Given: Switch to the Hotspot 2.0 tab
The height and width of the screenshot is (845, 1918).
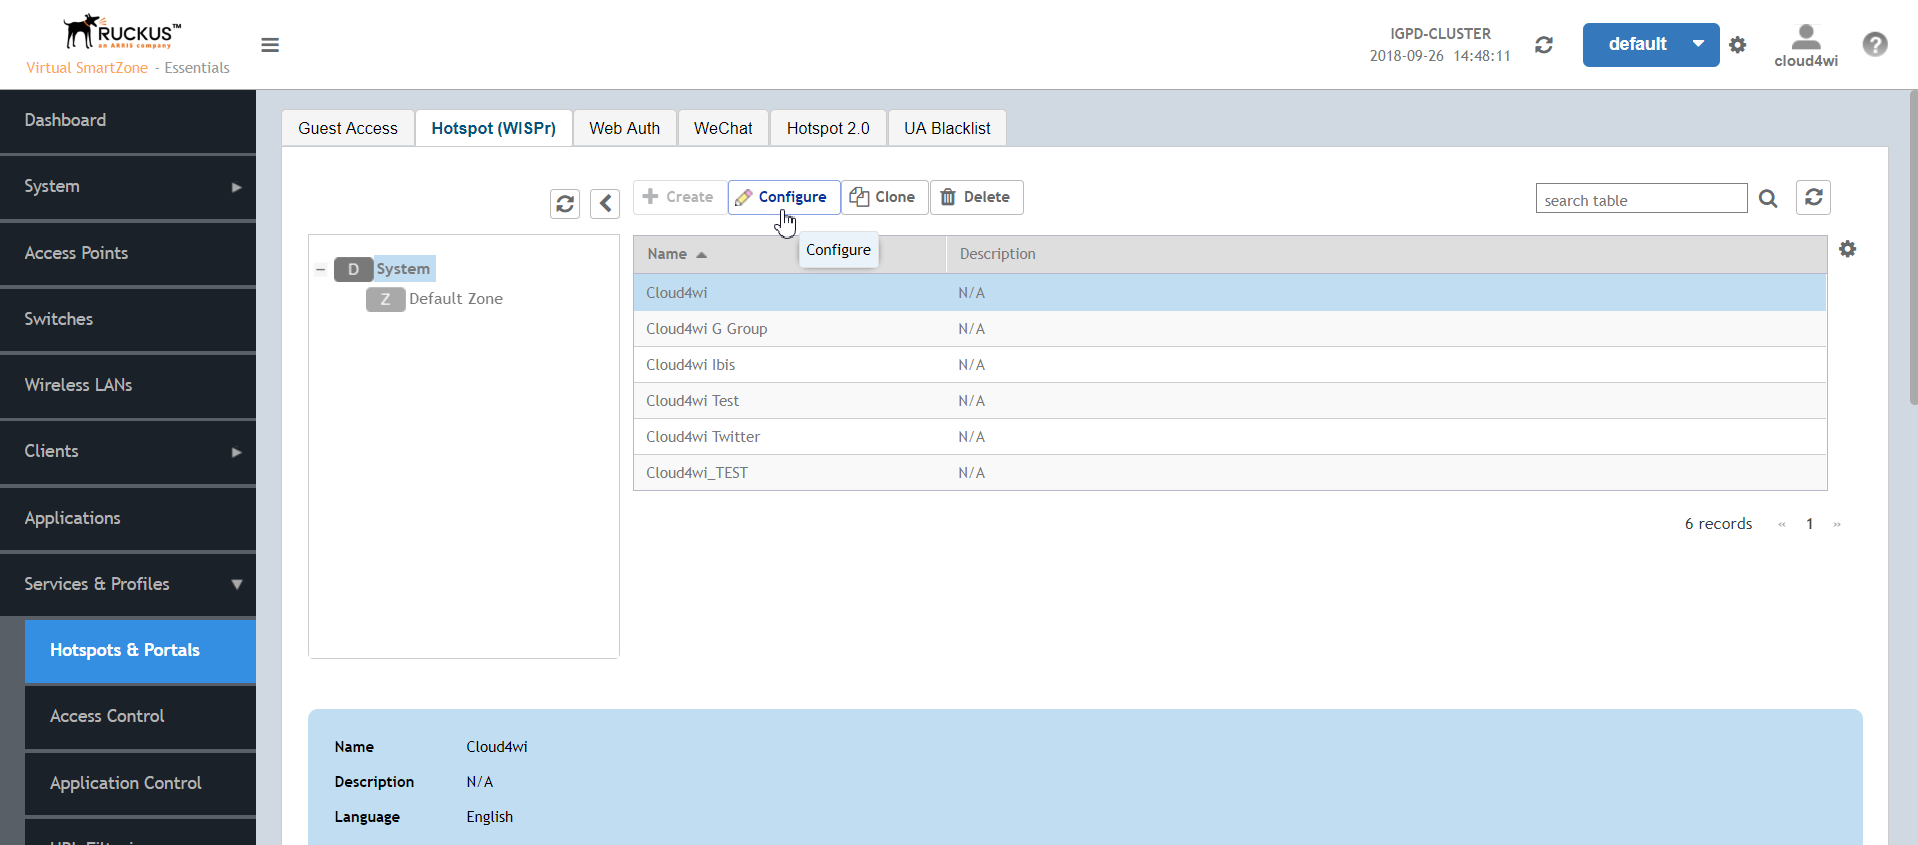Looking at the screenshot, I should coord(828,128).
